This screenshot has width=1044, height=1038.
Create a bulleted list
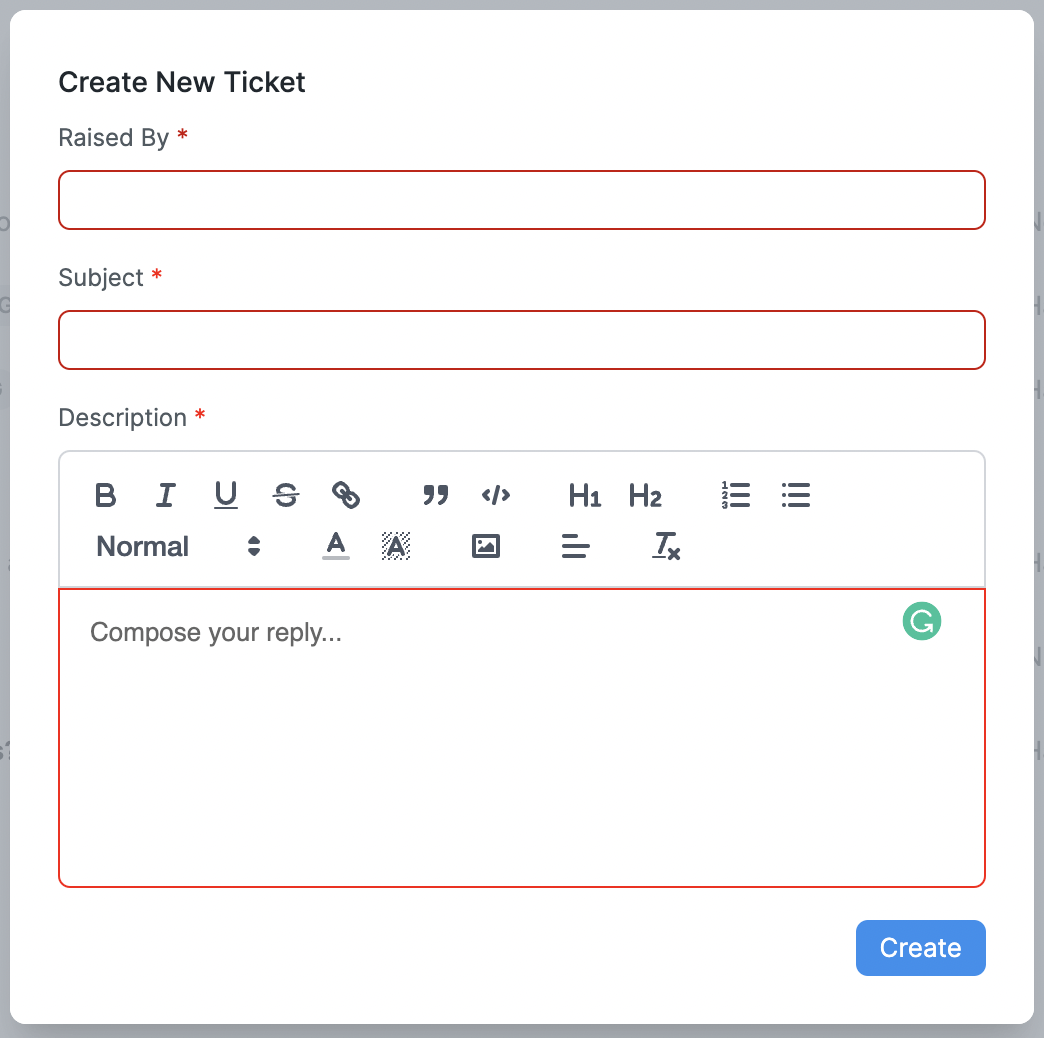coord(795,495)
